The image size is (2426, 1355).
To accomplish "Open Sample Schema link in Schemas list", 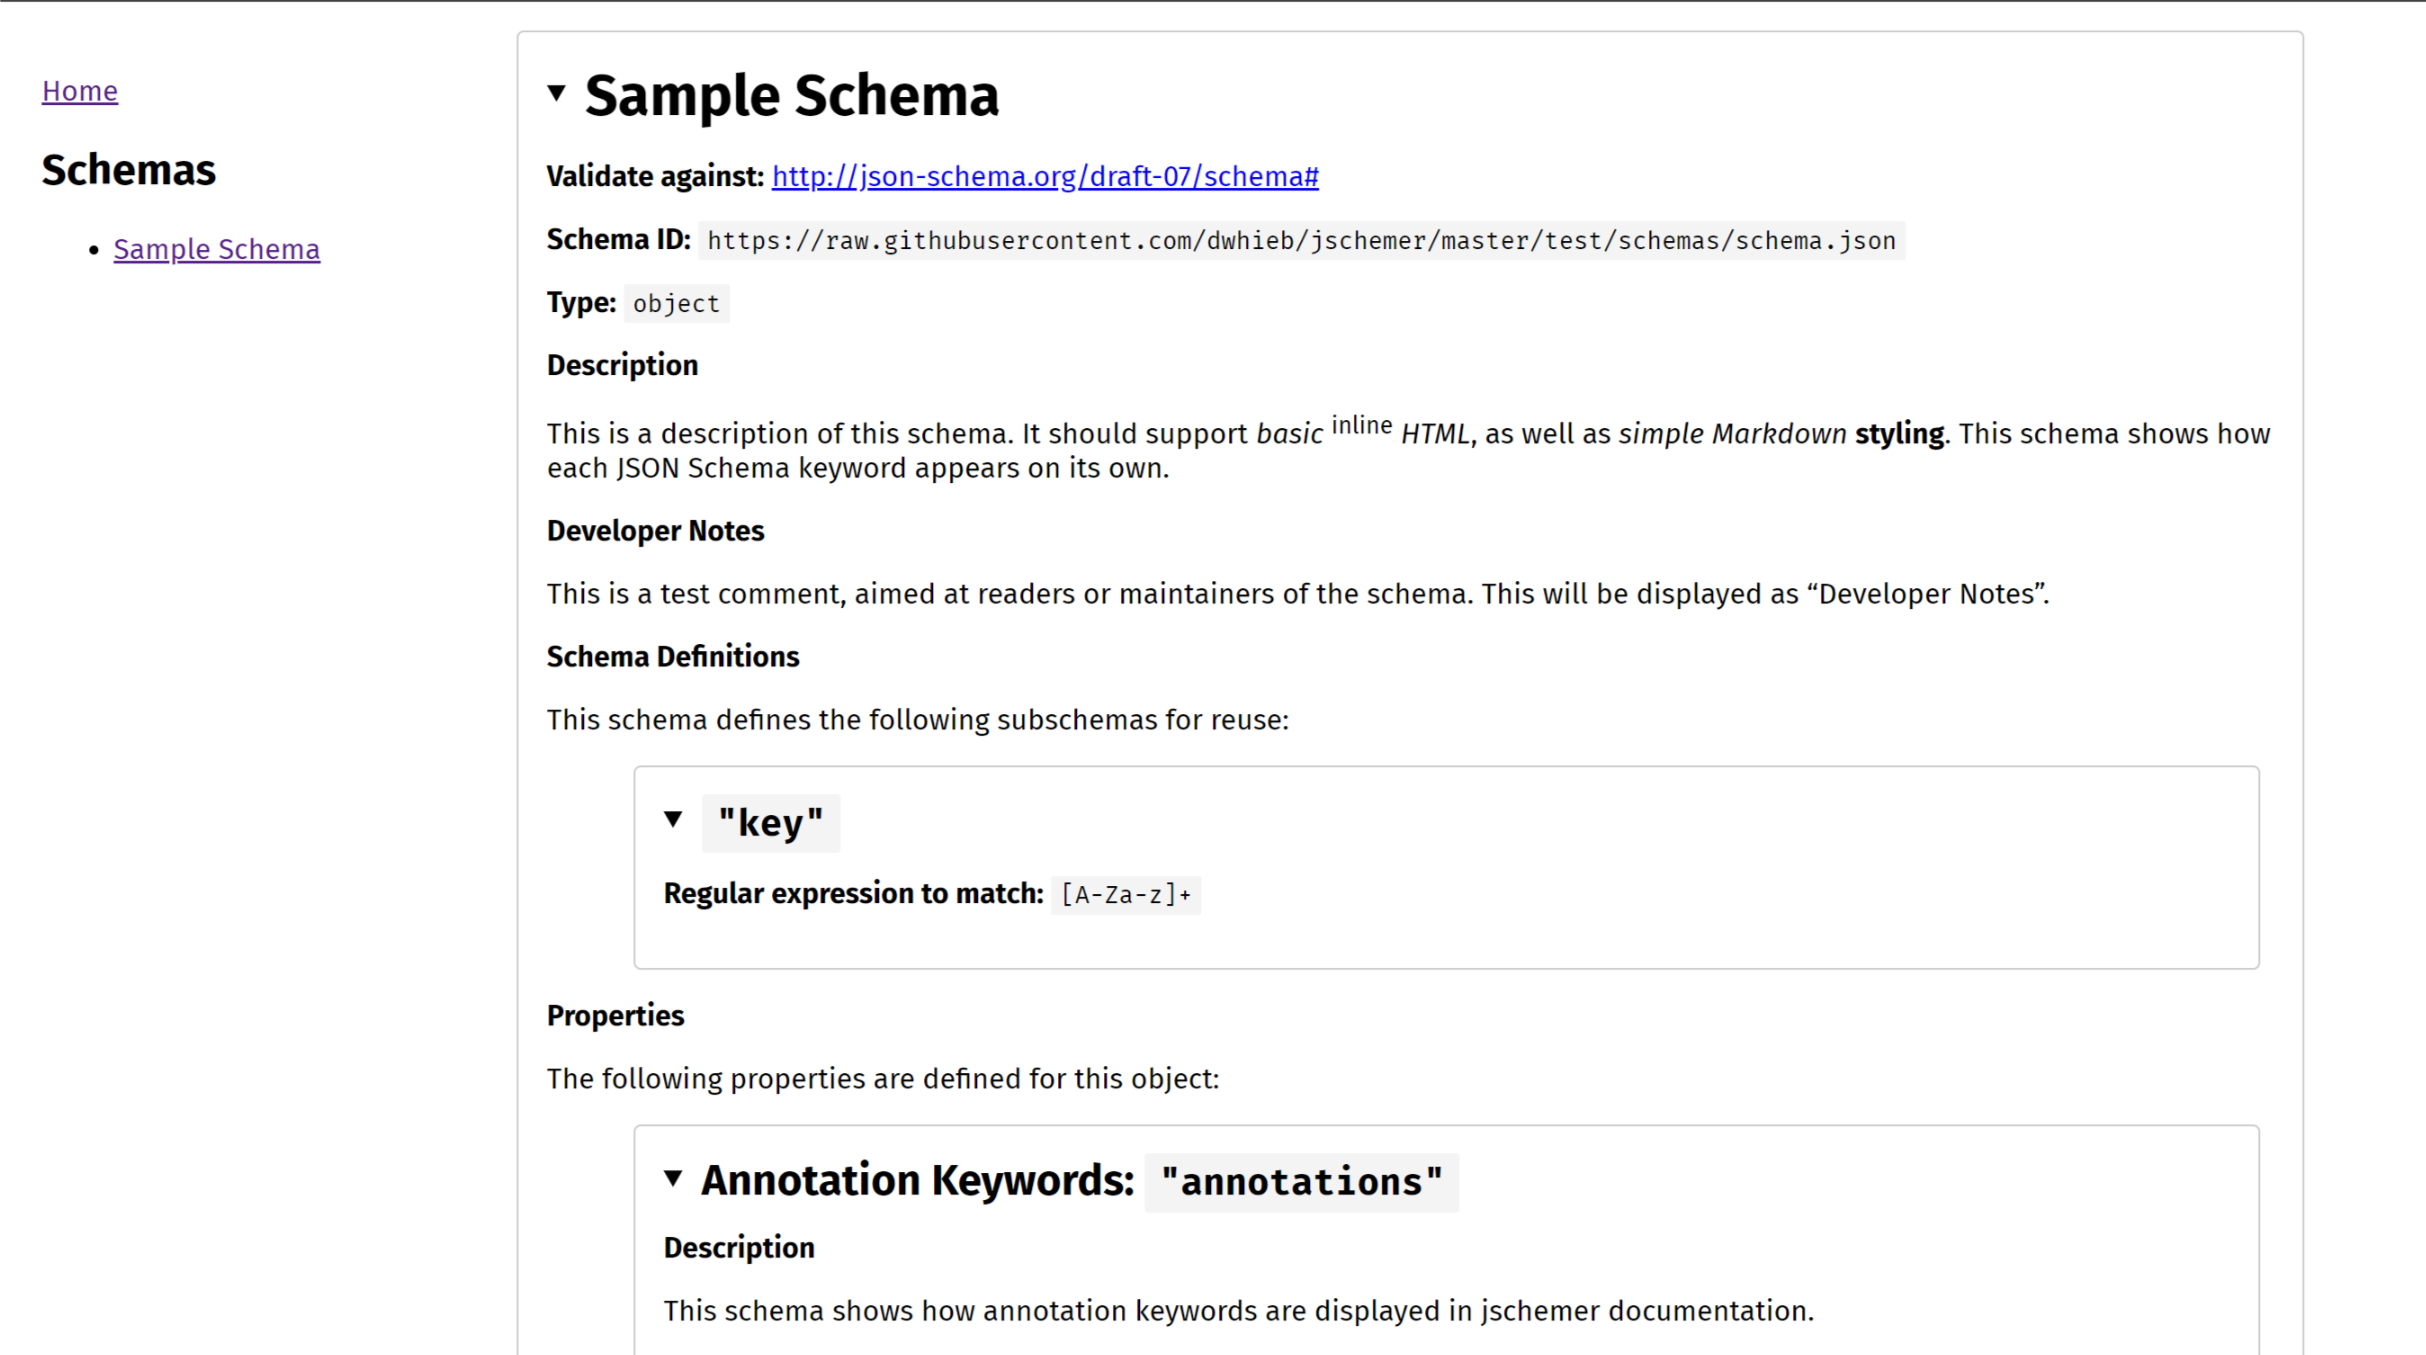I will point(216,249).
